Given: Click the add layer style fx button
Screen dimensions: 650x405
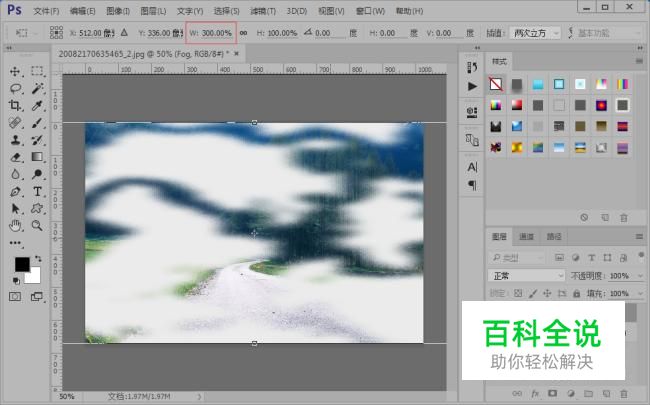Looking at the screenshot, I should [x=535, y=393].
